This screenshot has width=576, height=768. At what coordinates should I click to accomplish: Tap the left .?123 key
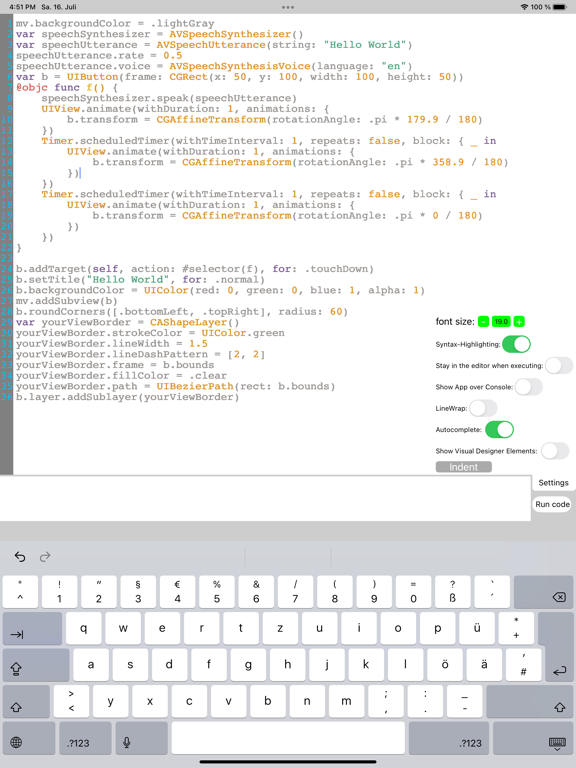(x=85, y=738)
